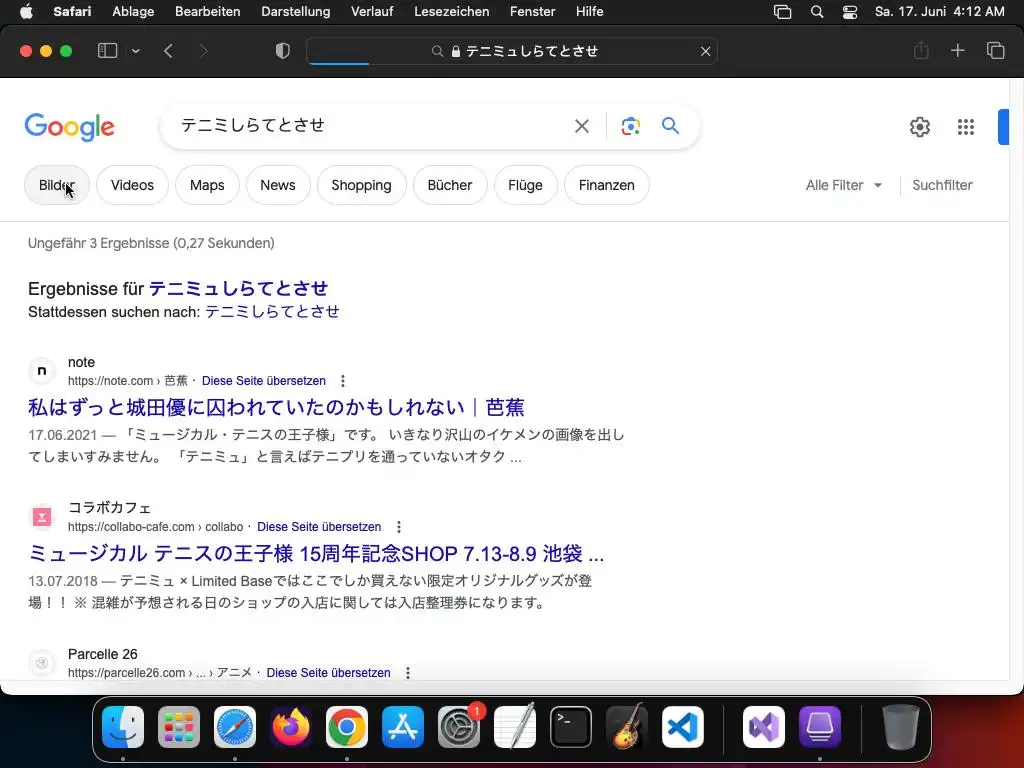This screenshot has width=1024, height=768.
Task: Switch to the Videos tab
Action: coord(133,185)
